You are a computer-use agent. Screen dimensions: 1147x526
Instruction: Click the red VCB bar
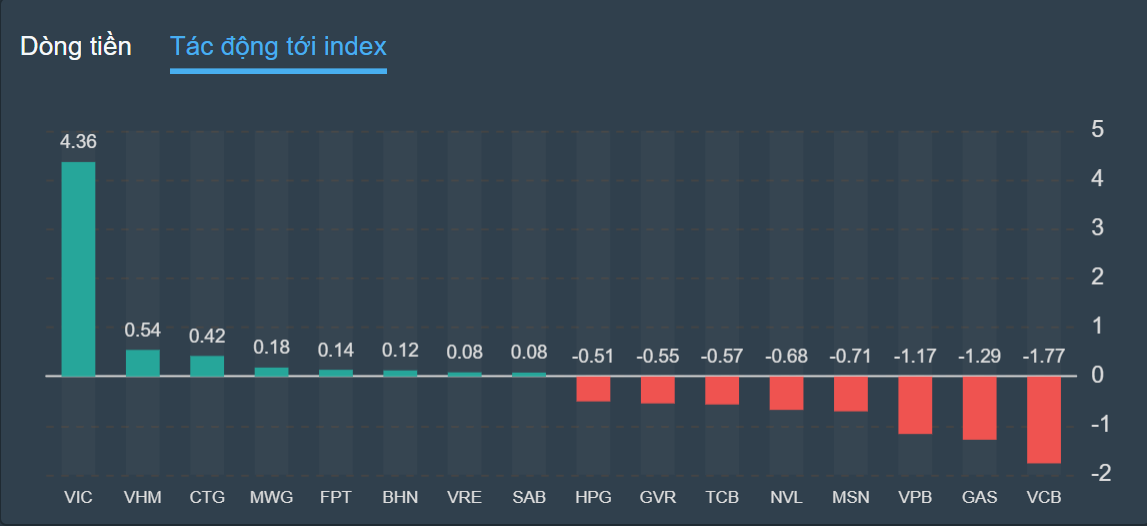[x=1044, y=419]
